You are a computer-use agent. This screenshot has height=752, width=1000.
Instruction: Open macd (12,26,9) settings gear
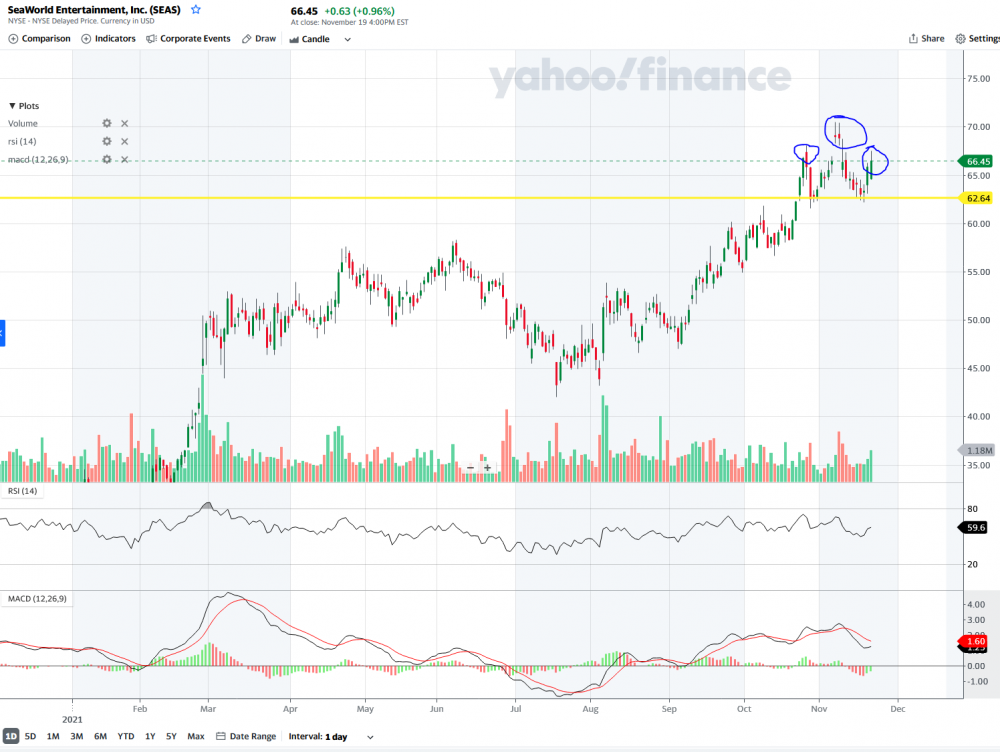(107, 159)
